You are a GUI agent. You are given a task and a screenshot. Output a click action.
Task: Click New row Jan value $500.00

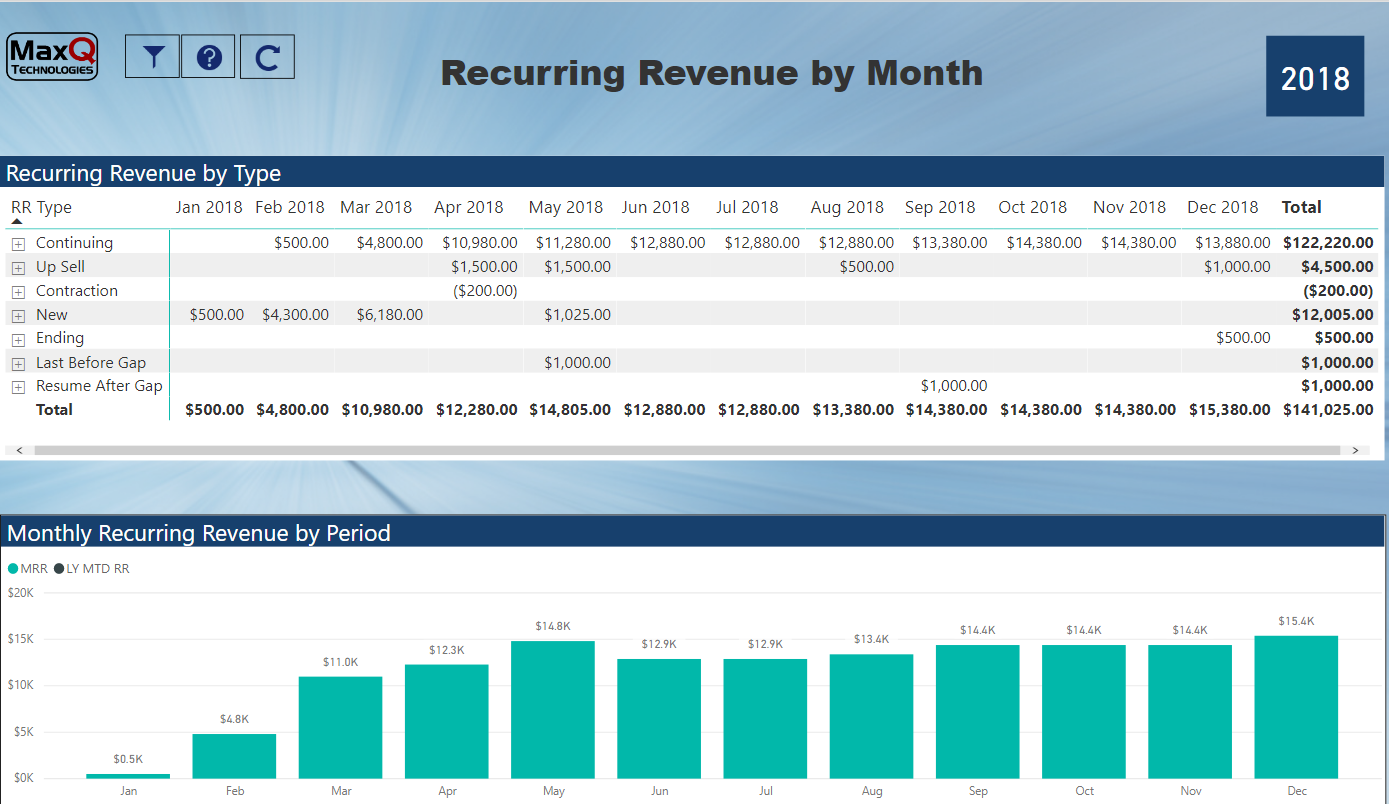tap(217, 315)
